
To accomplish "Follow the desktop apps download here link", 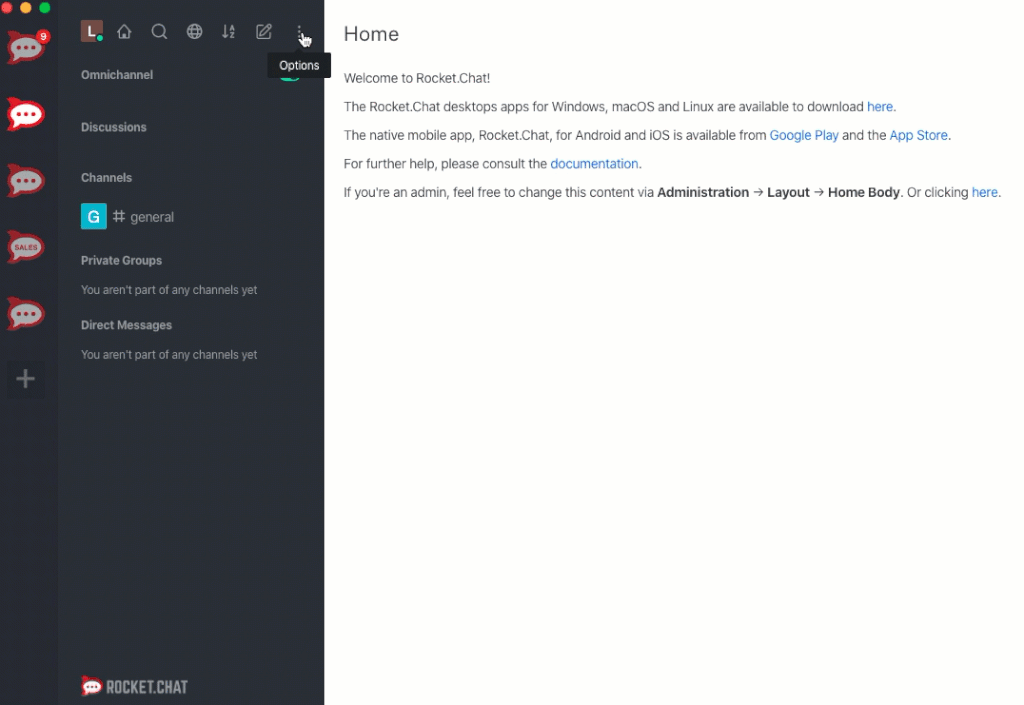I will click(x=880, y=106).
